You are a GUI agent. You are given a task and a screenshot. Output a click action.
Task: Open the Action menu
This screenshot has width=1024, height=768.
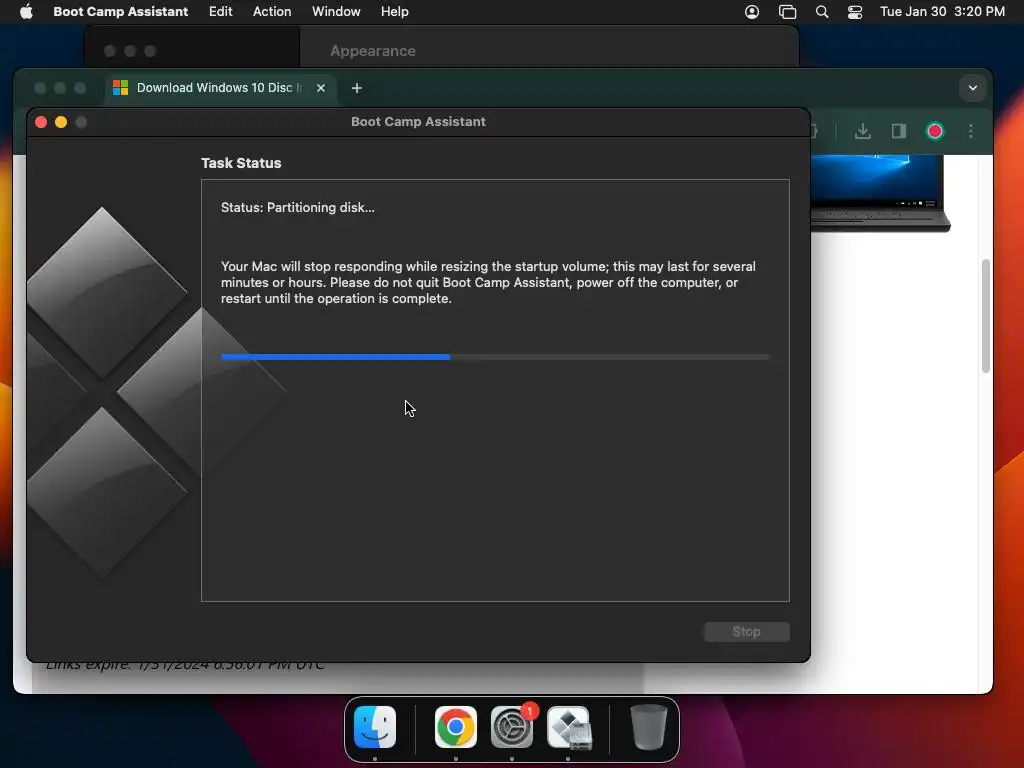tap(272, 12)
